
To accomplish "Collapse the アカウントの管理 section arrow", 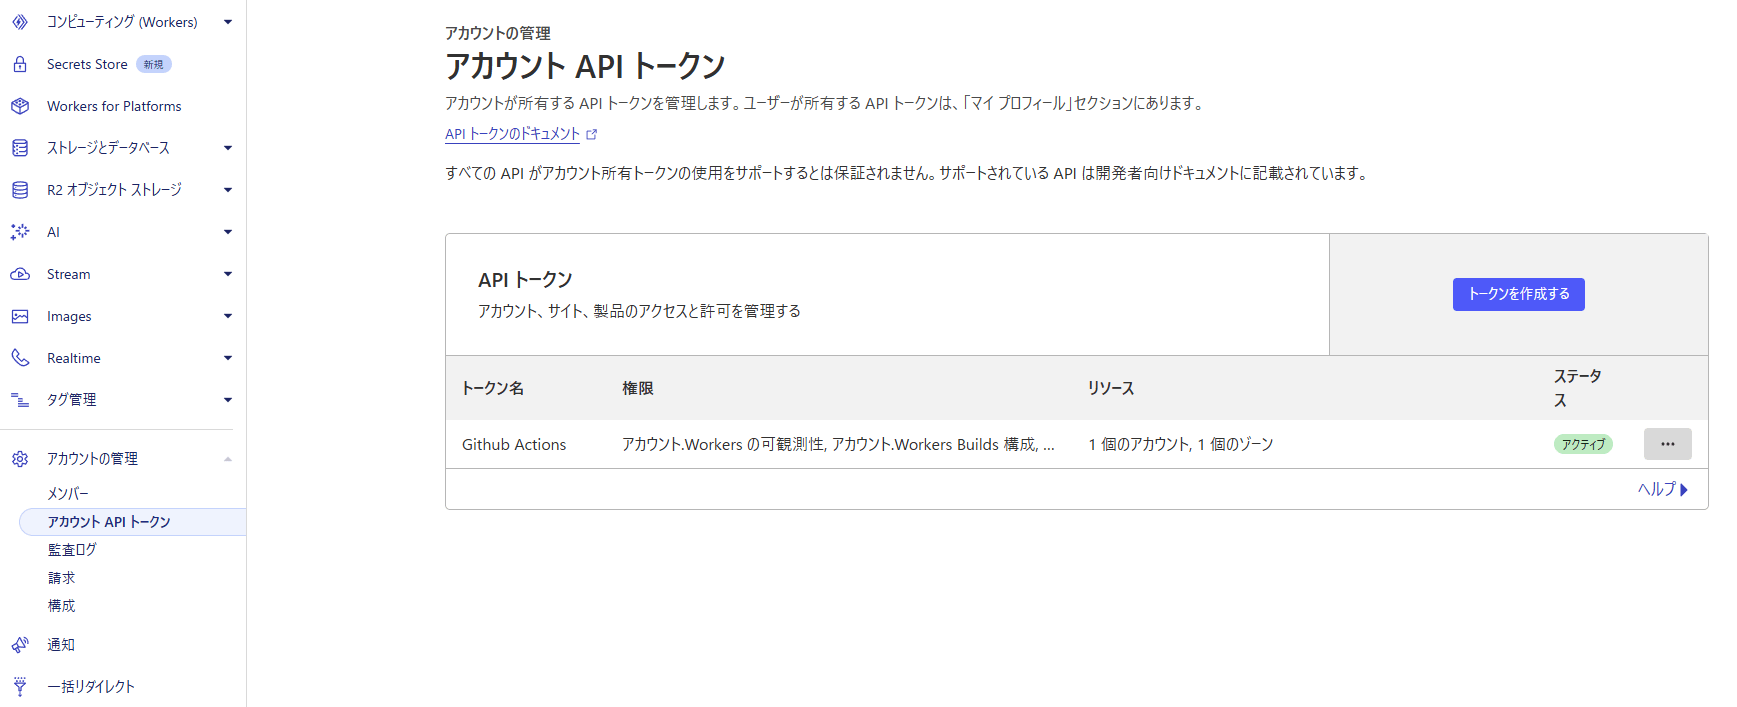I will point(228,459).
